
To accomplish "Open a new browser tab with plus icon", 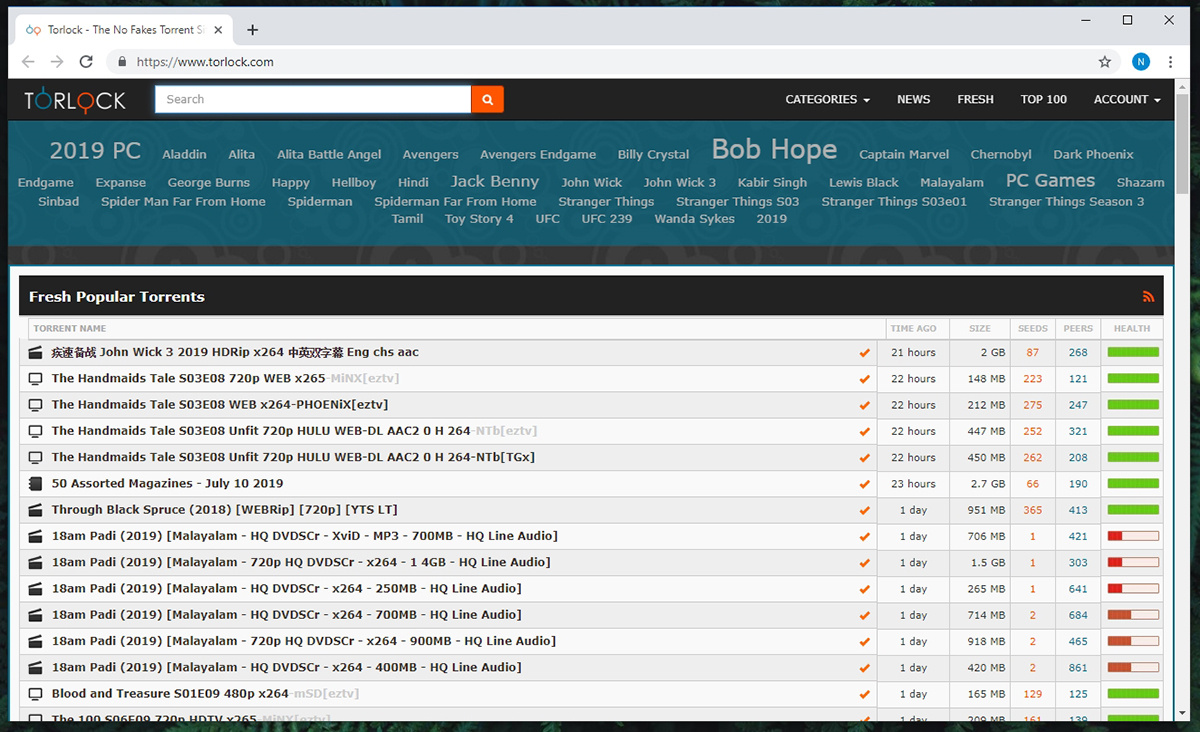I will [x=252, y=30].
